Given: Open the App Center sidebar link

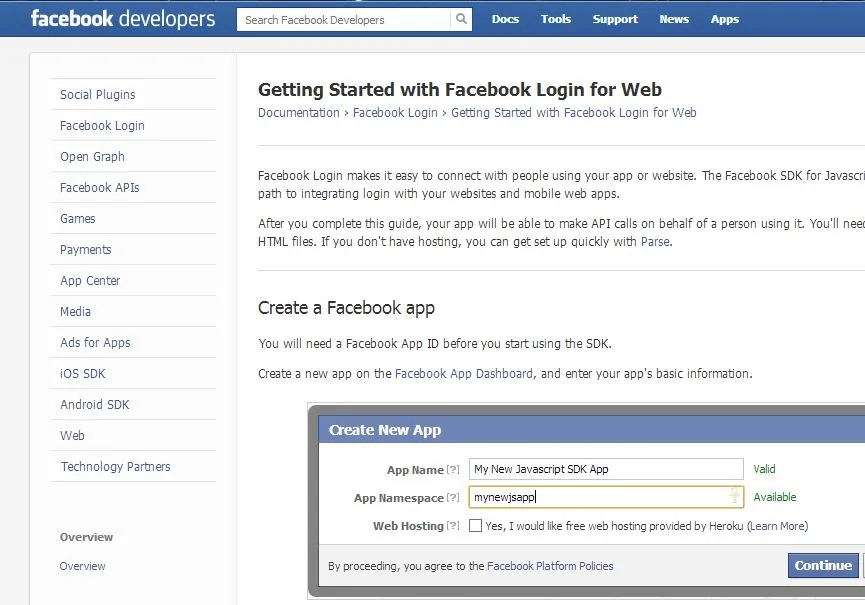Looking at the screenshot, I should click(90, 280).
